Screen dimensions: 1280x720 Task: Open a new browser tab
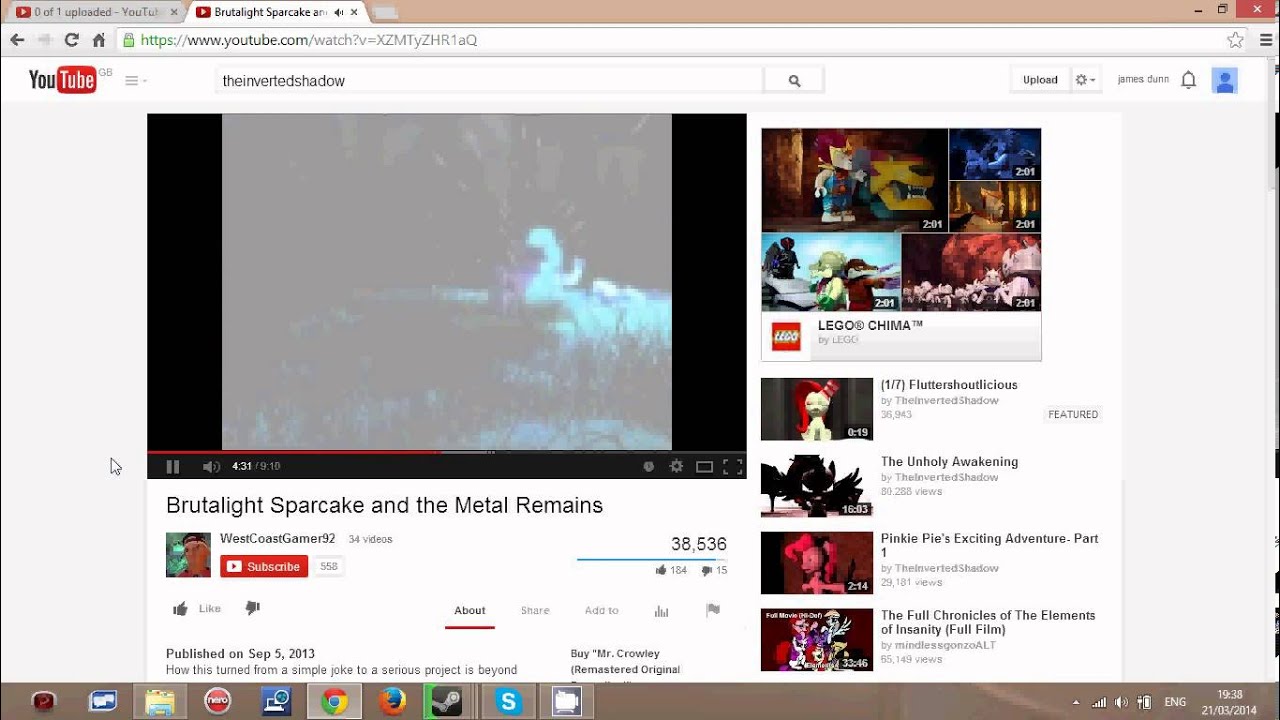385,13
